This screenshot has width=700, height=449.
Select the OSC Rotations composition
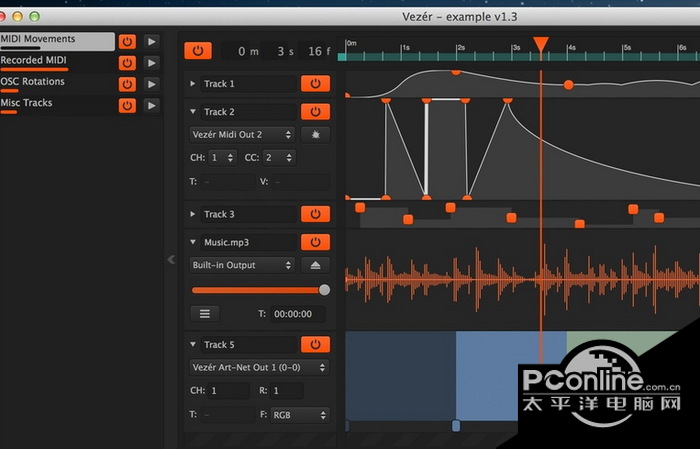click(57, 84)
